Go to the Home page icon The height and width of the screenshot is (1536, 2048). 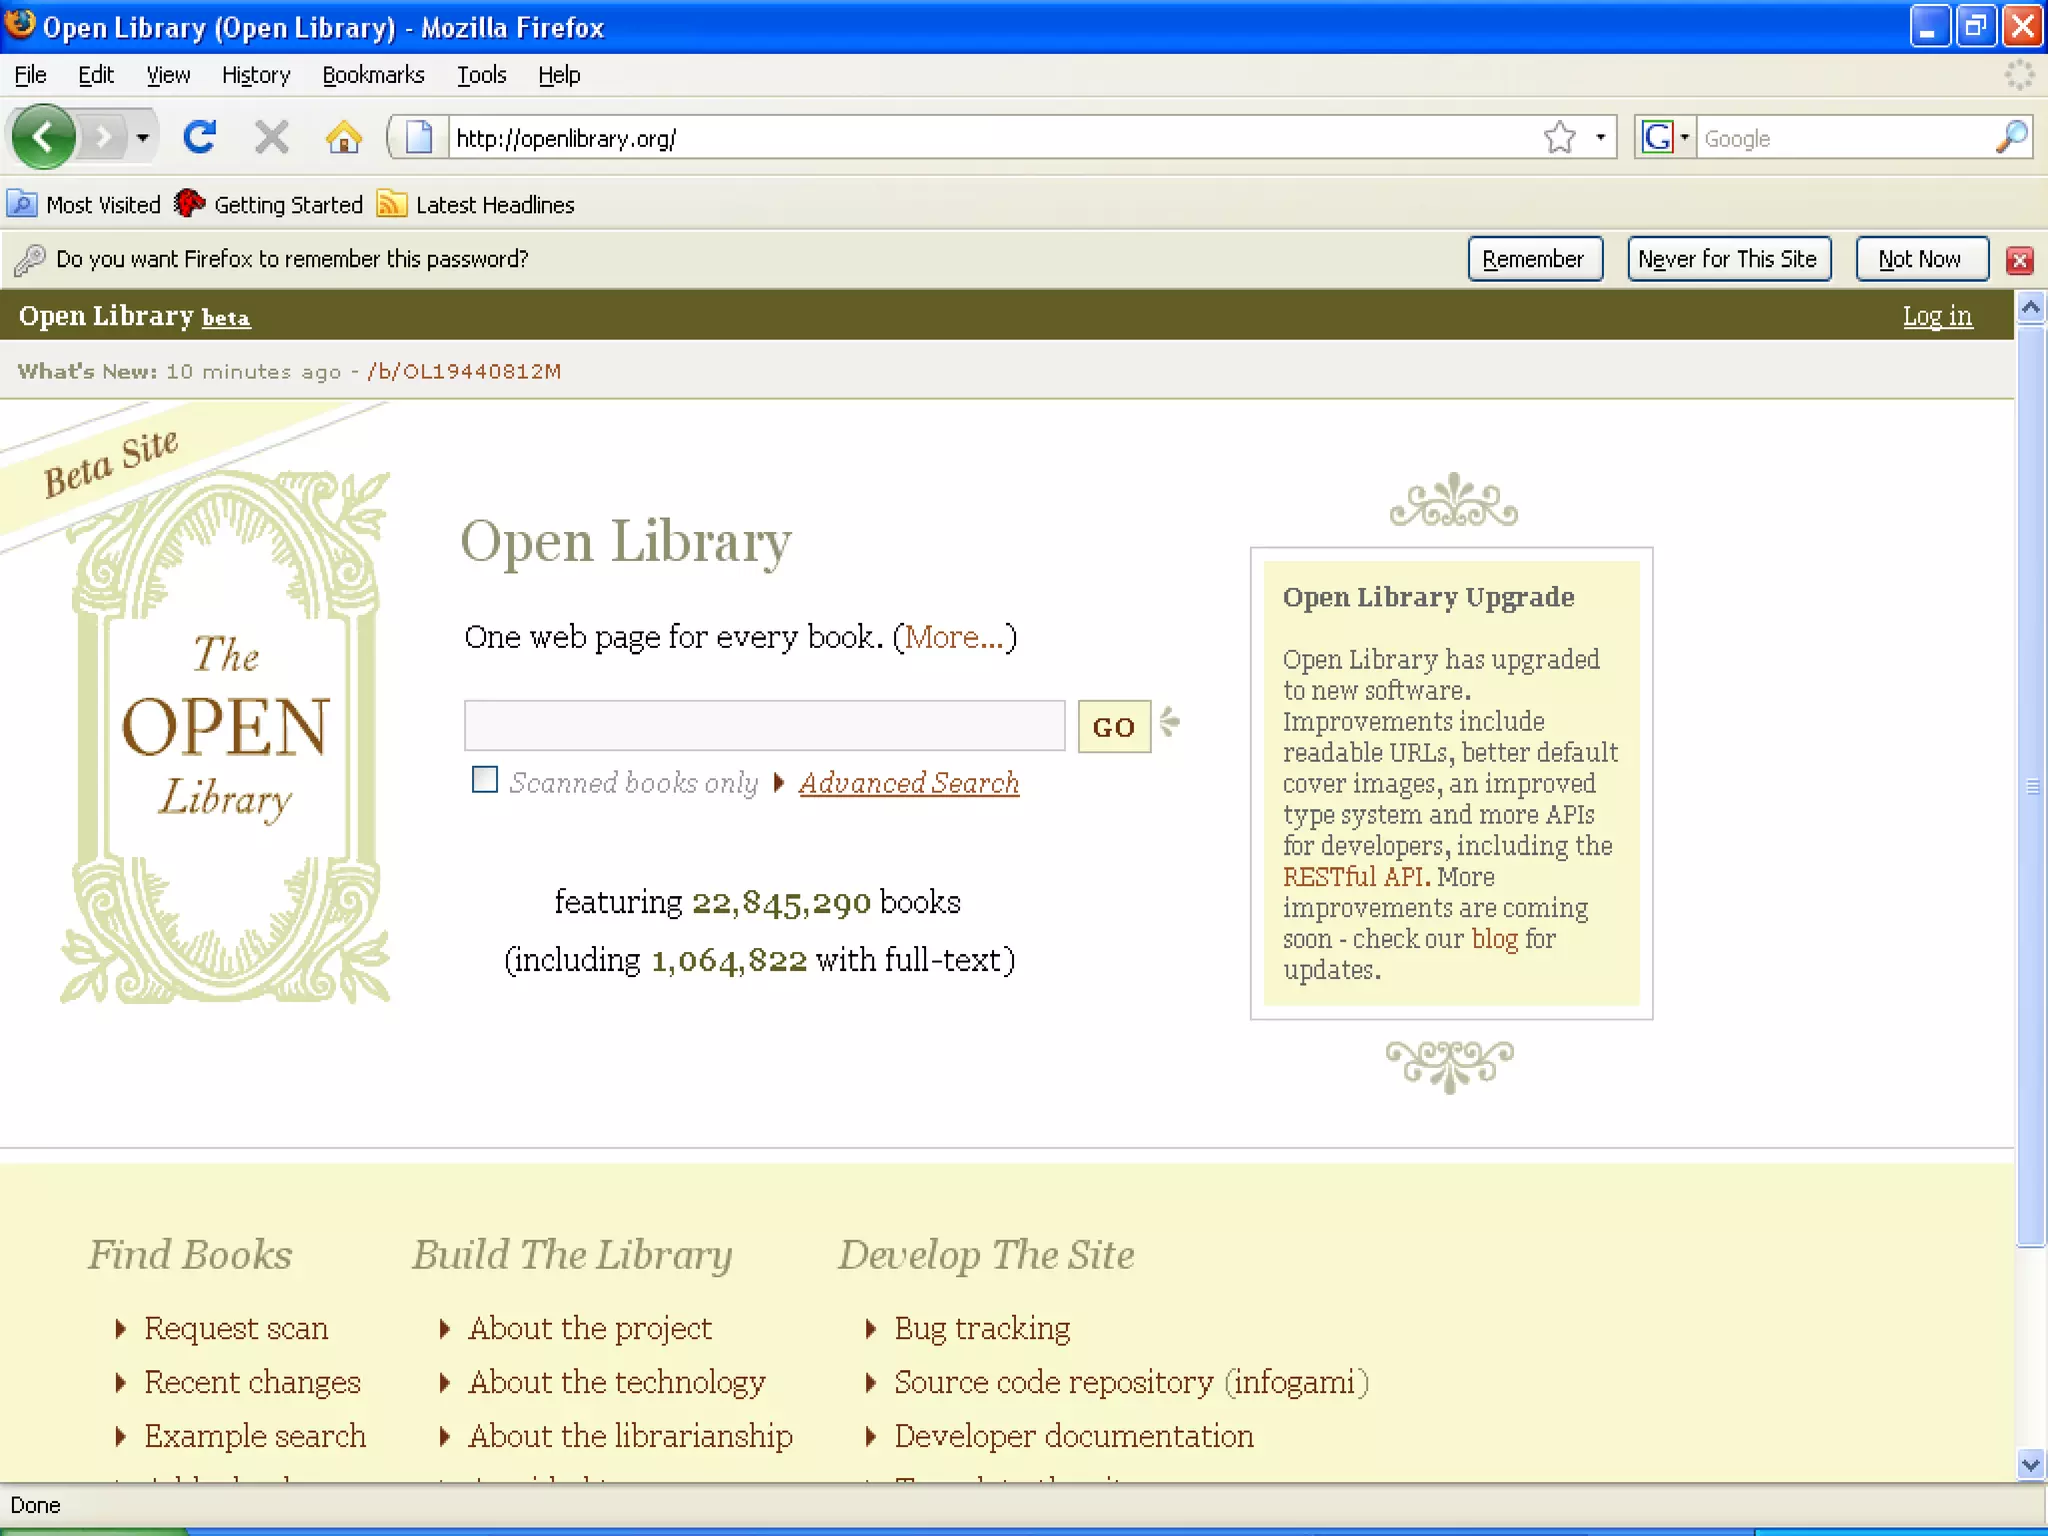(344, 137)
